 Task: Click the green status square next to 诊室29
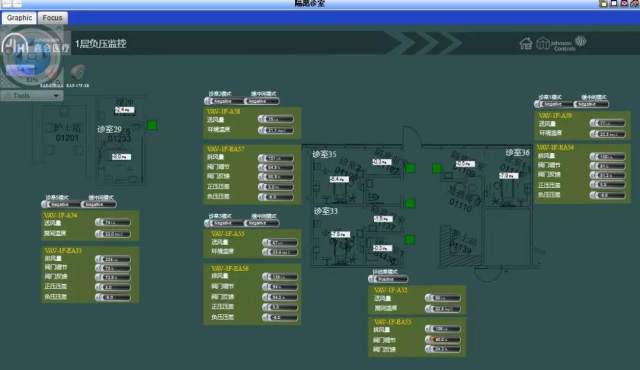click(152, 125)
